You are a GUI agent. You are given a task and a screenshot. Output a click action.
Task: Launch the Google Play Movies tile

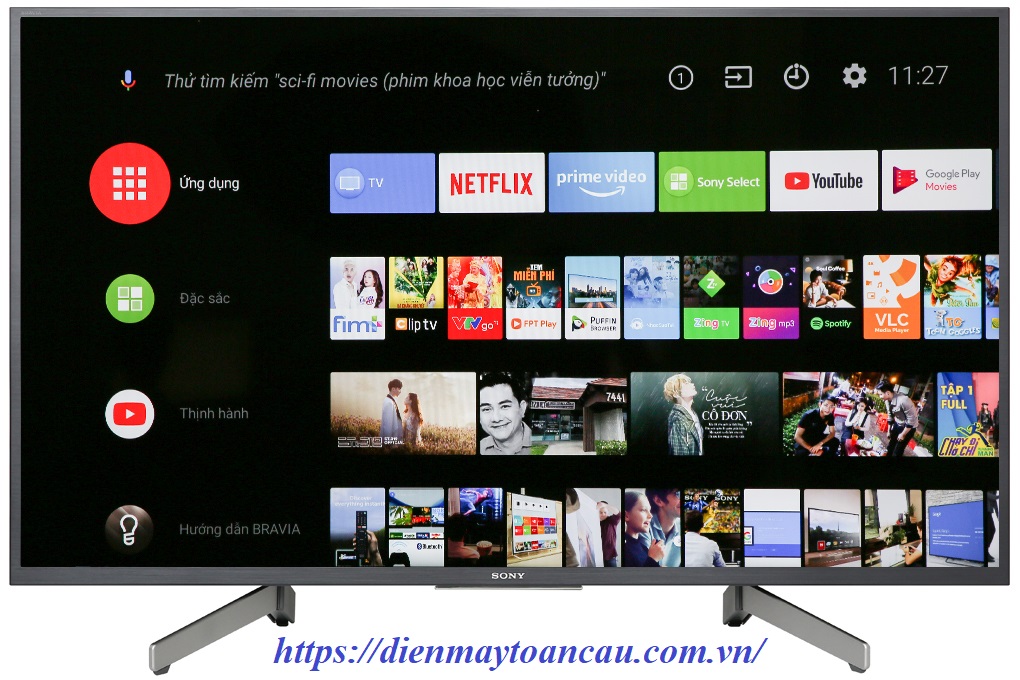937,180
